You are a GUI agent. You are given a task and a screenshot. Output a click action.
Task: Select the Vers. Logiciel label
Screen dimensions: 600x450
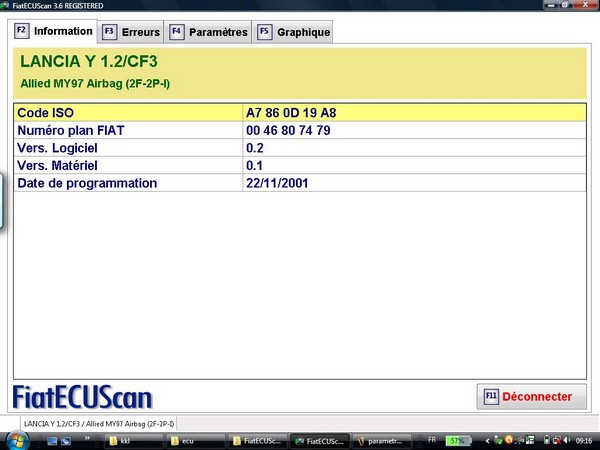(57, 148)
